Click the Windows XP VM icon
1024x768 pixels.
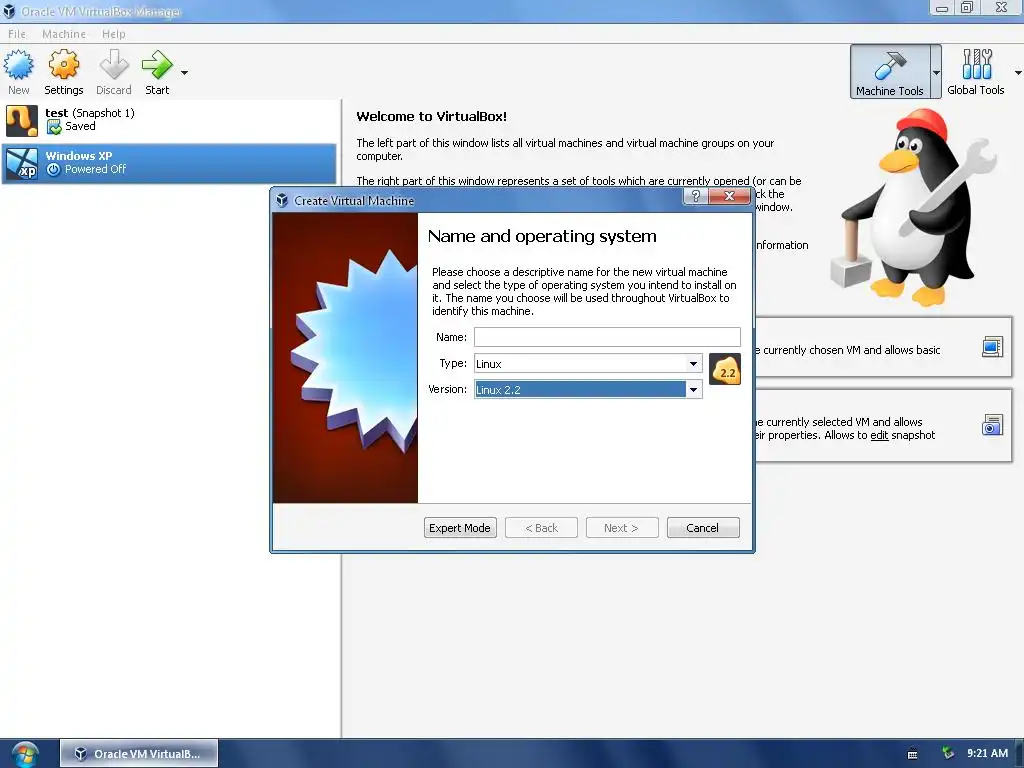pos(22,163)
